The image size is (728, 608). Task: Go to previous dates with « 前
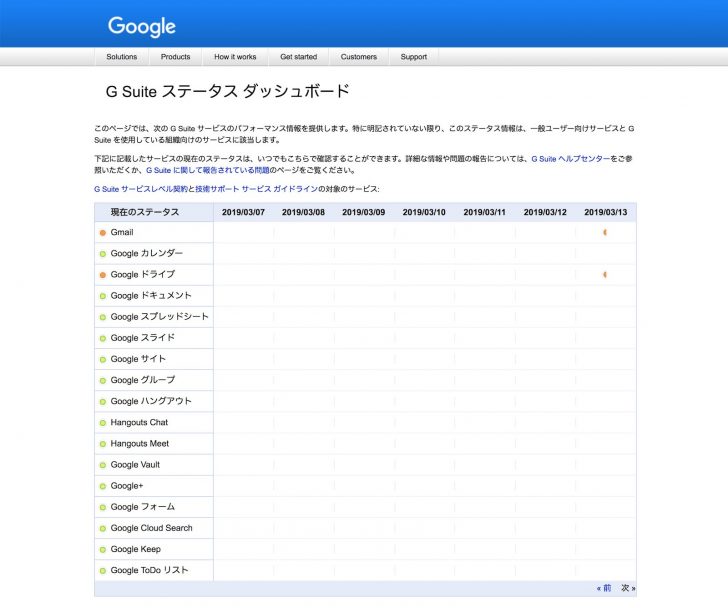[x=604, y=588]
